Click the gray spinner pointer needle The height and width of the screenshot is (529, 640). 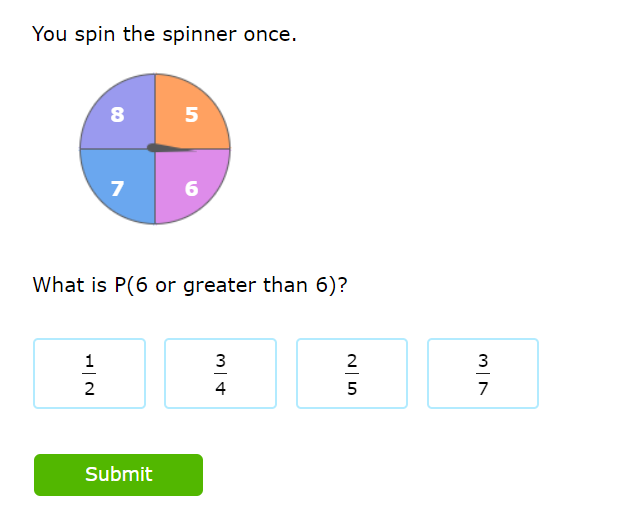tap(168, 149)
